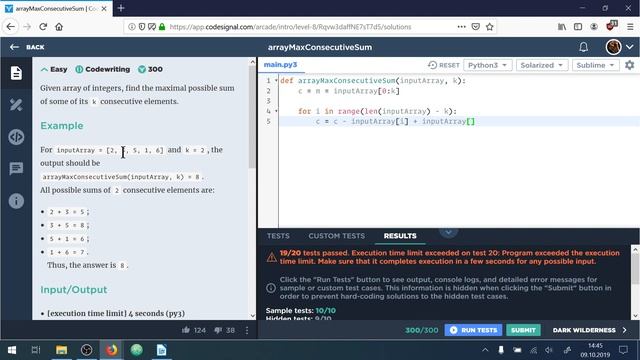
Task: Click RESET code button
Action: click(444, 65)
